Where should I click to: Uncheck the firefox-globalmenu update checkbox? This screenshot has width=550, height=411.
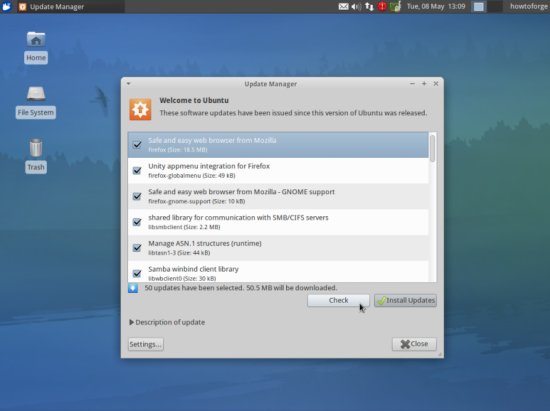pyautogui.click(x=137, y=170)
